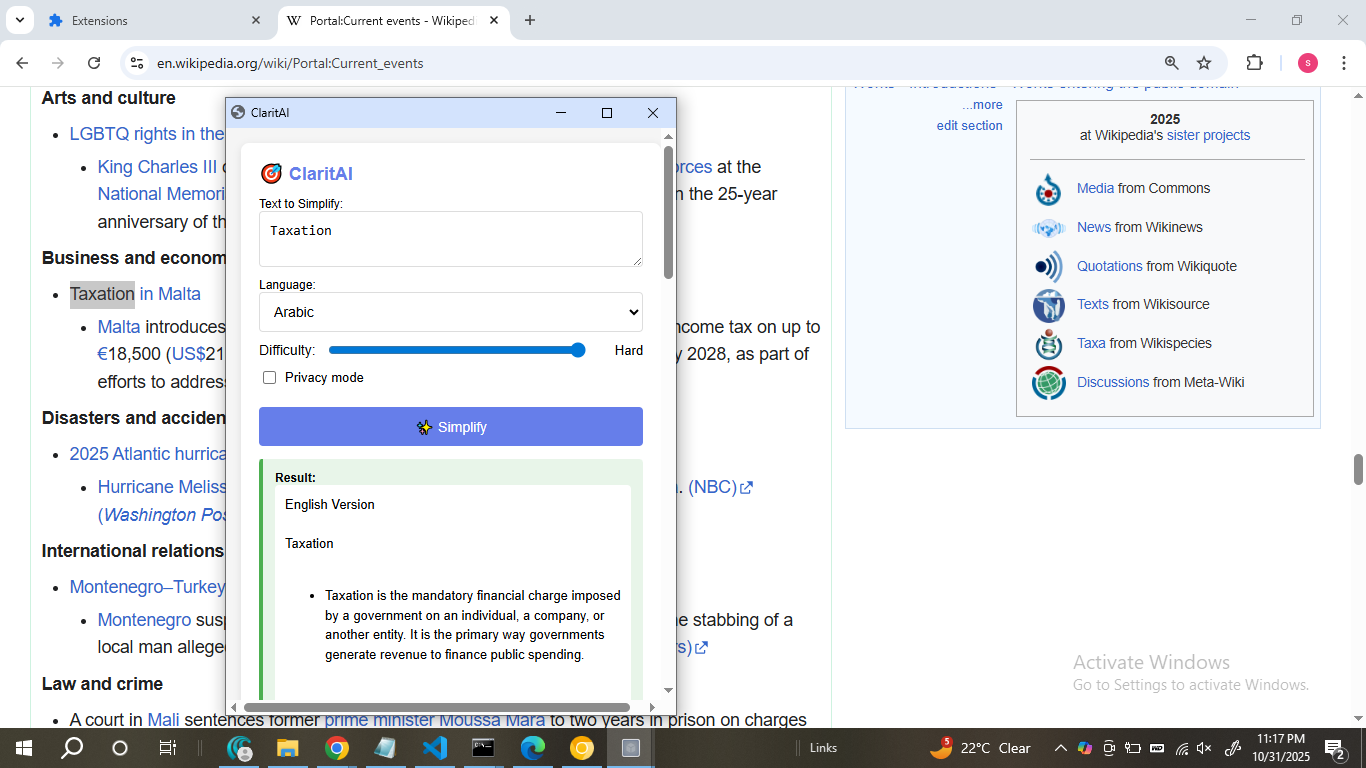
Task: Click the Wikimedia Commons logo icon
Action: point(1048,188)
